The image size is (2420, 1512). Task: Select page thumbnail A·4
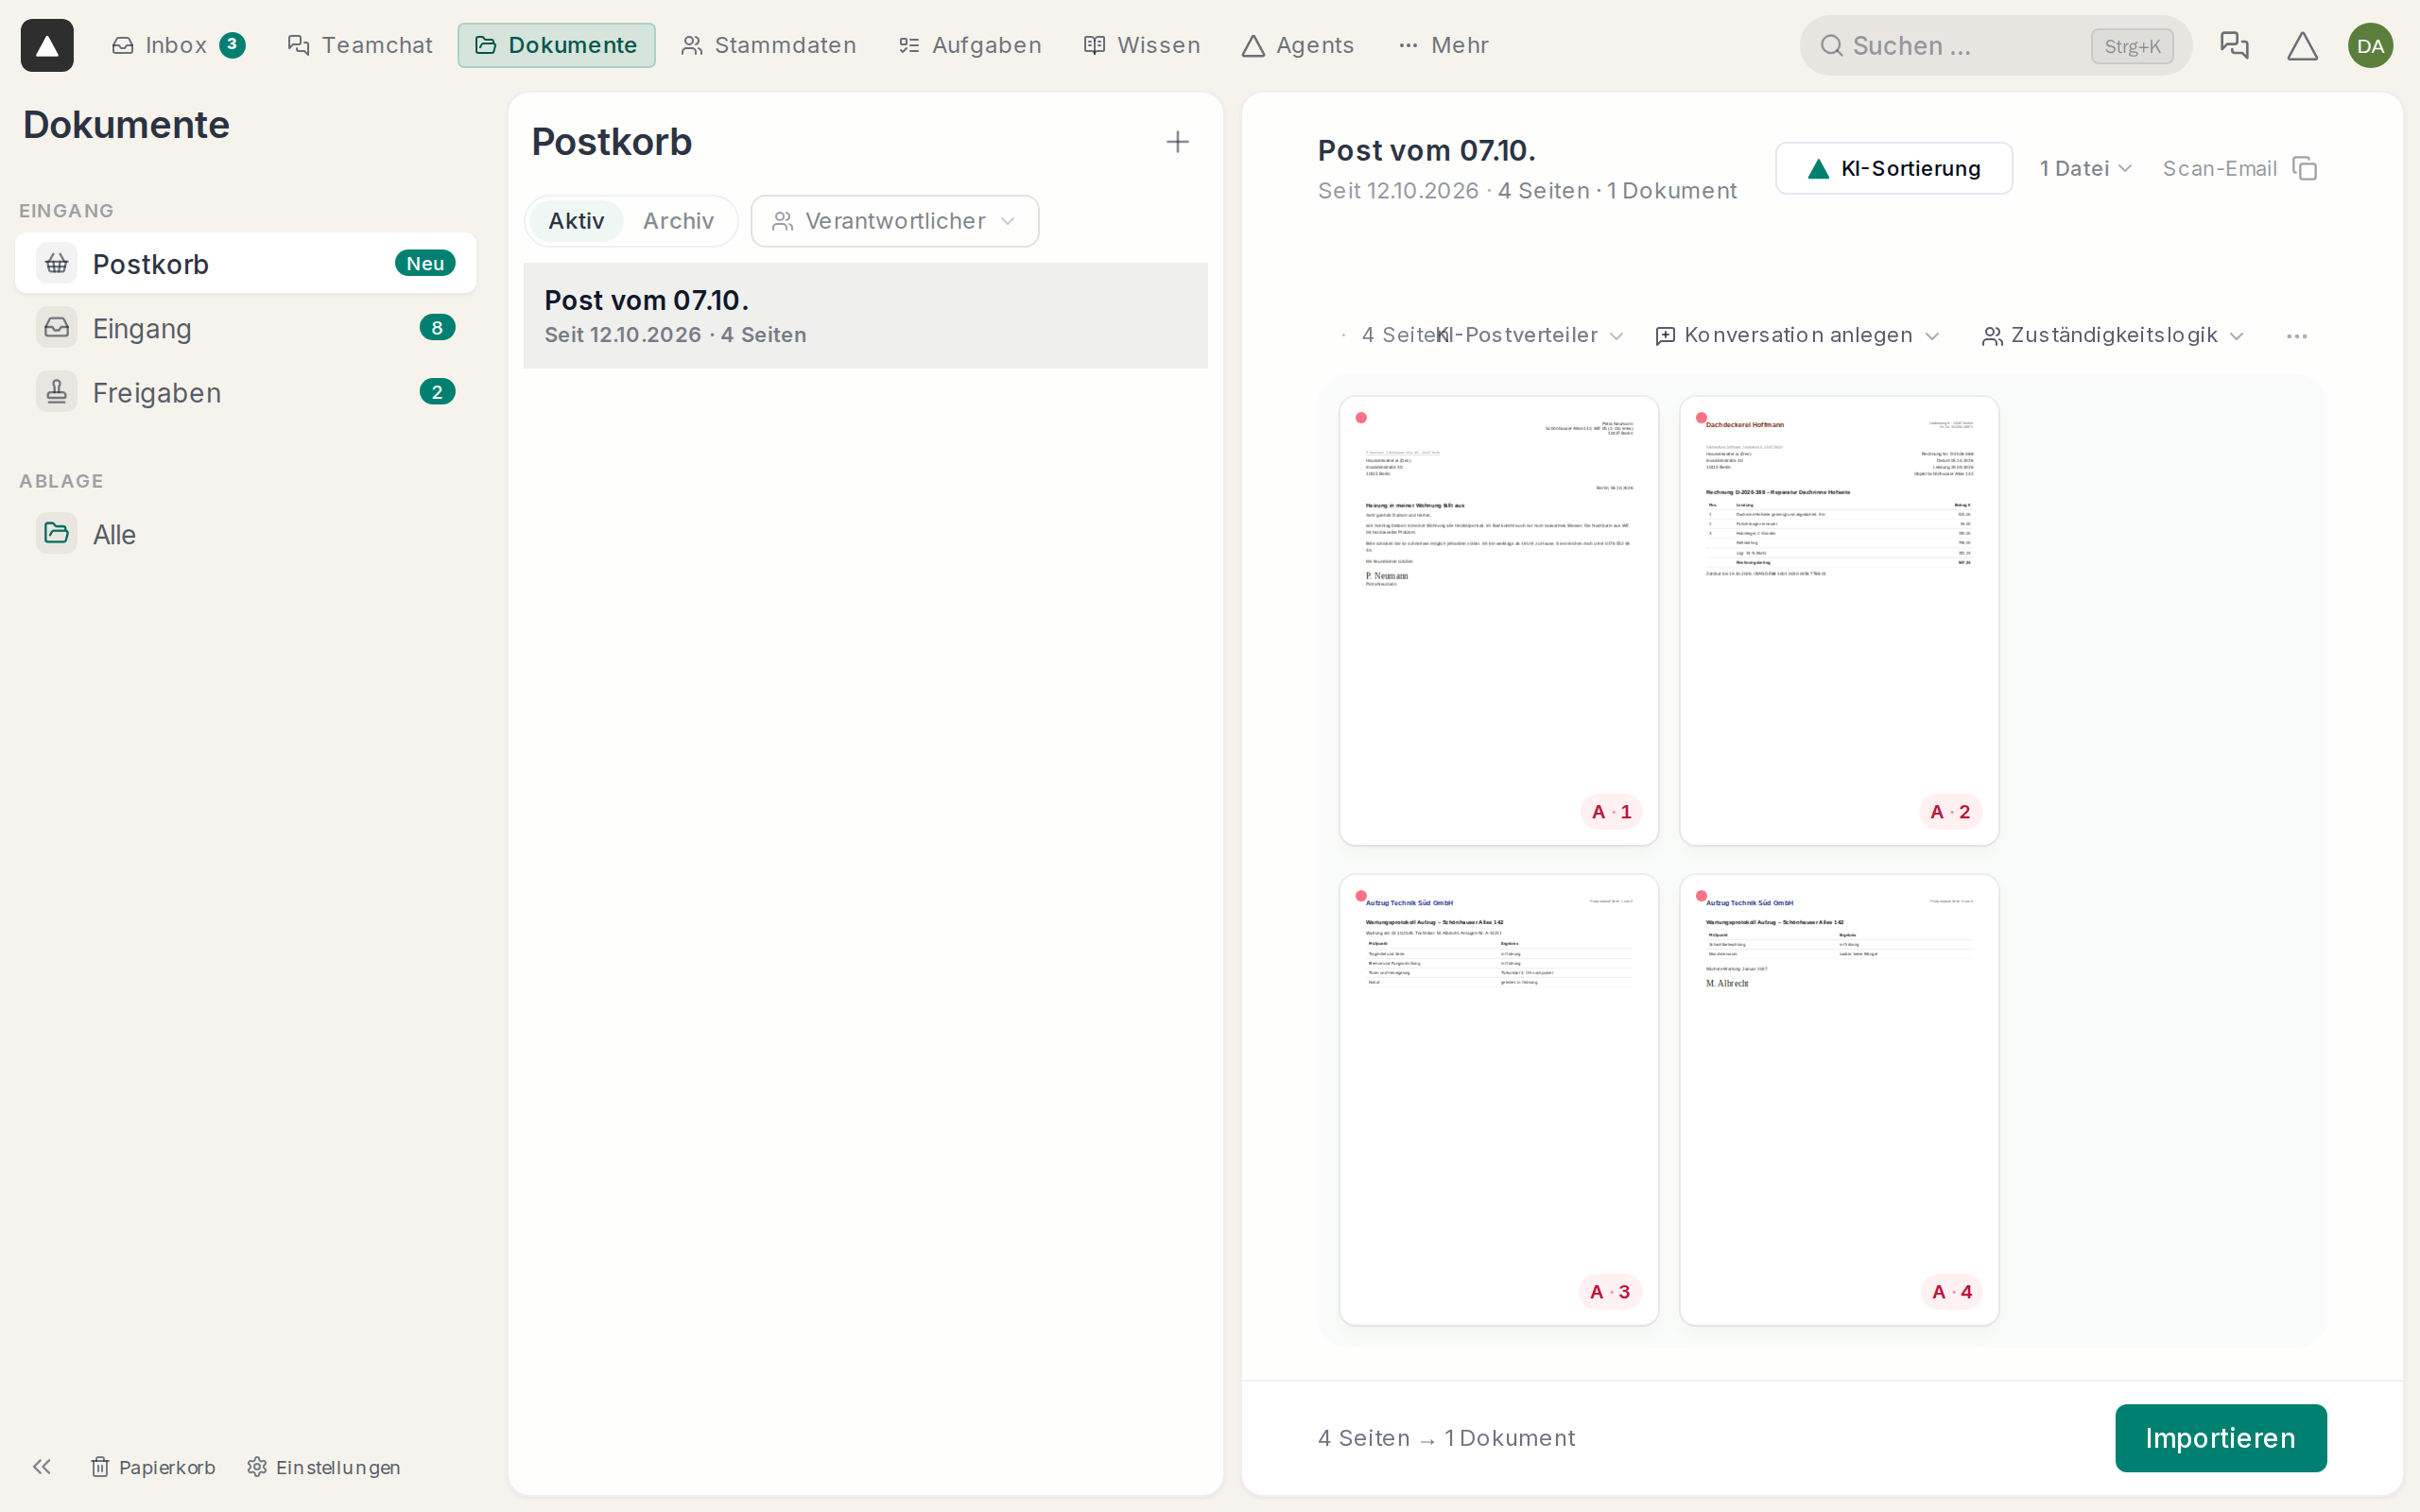(x=1838, y=1099)
